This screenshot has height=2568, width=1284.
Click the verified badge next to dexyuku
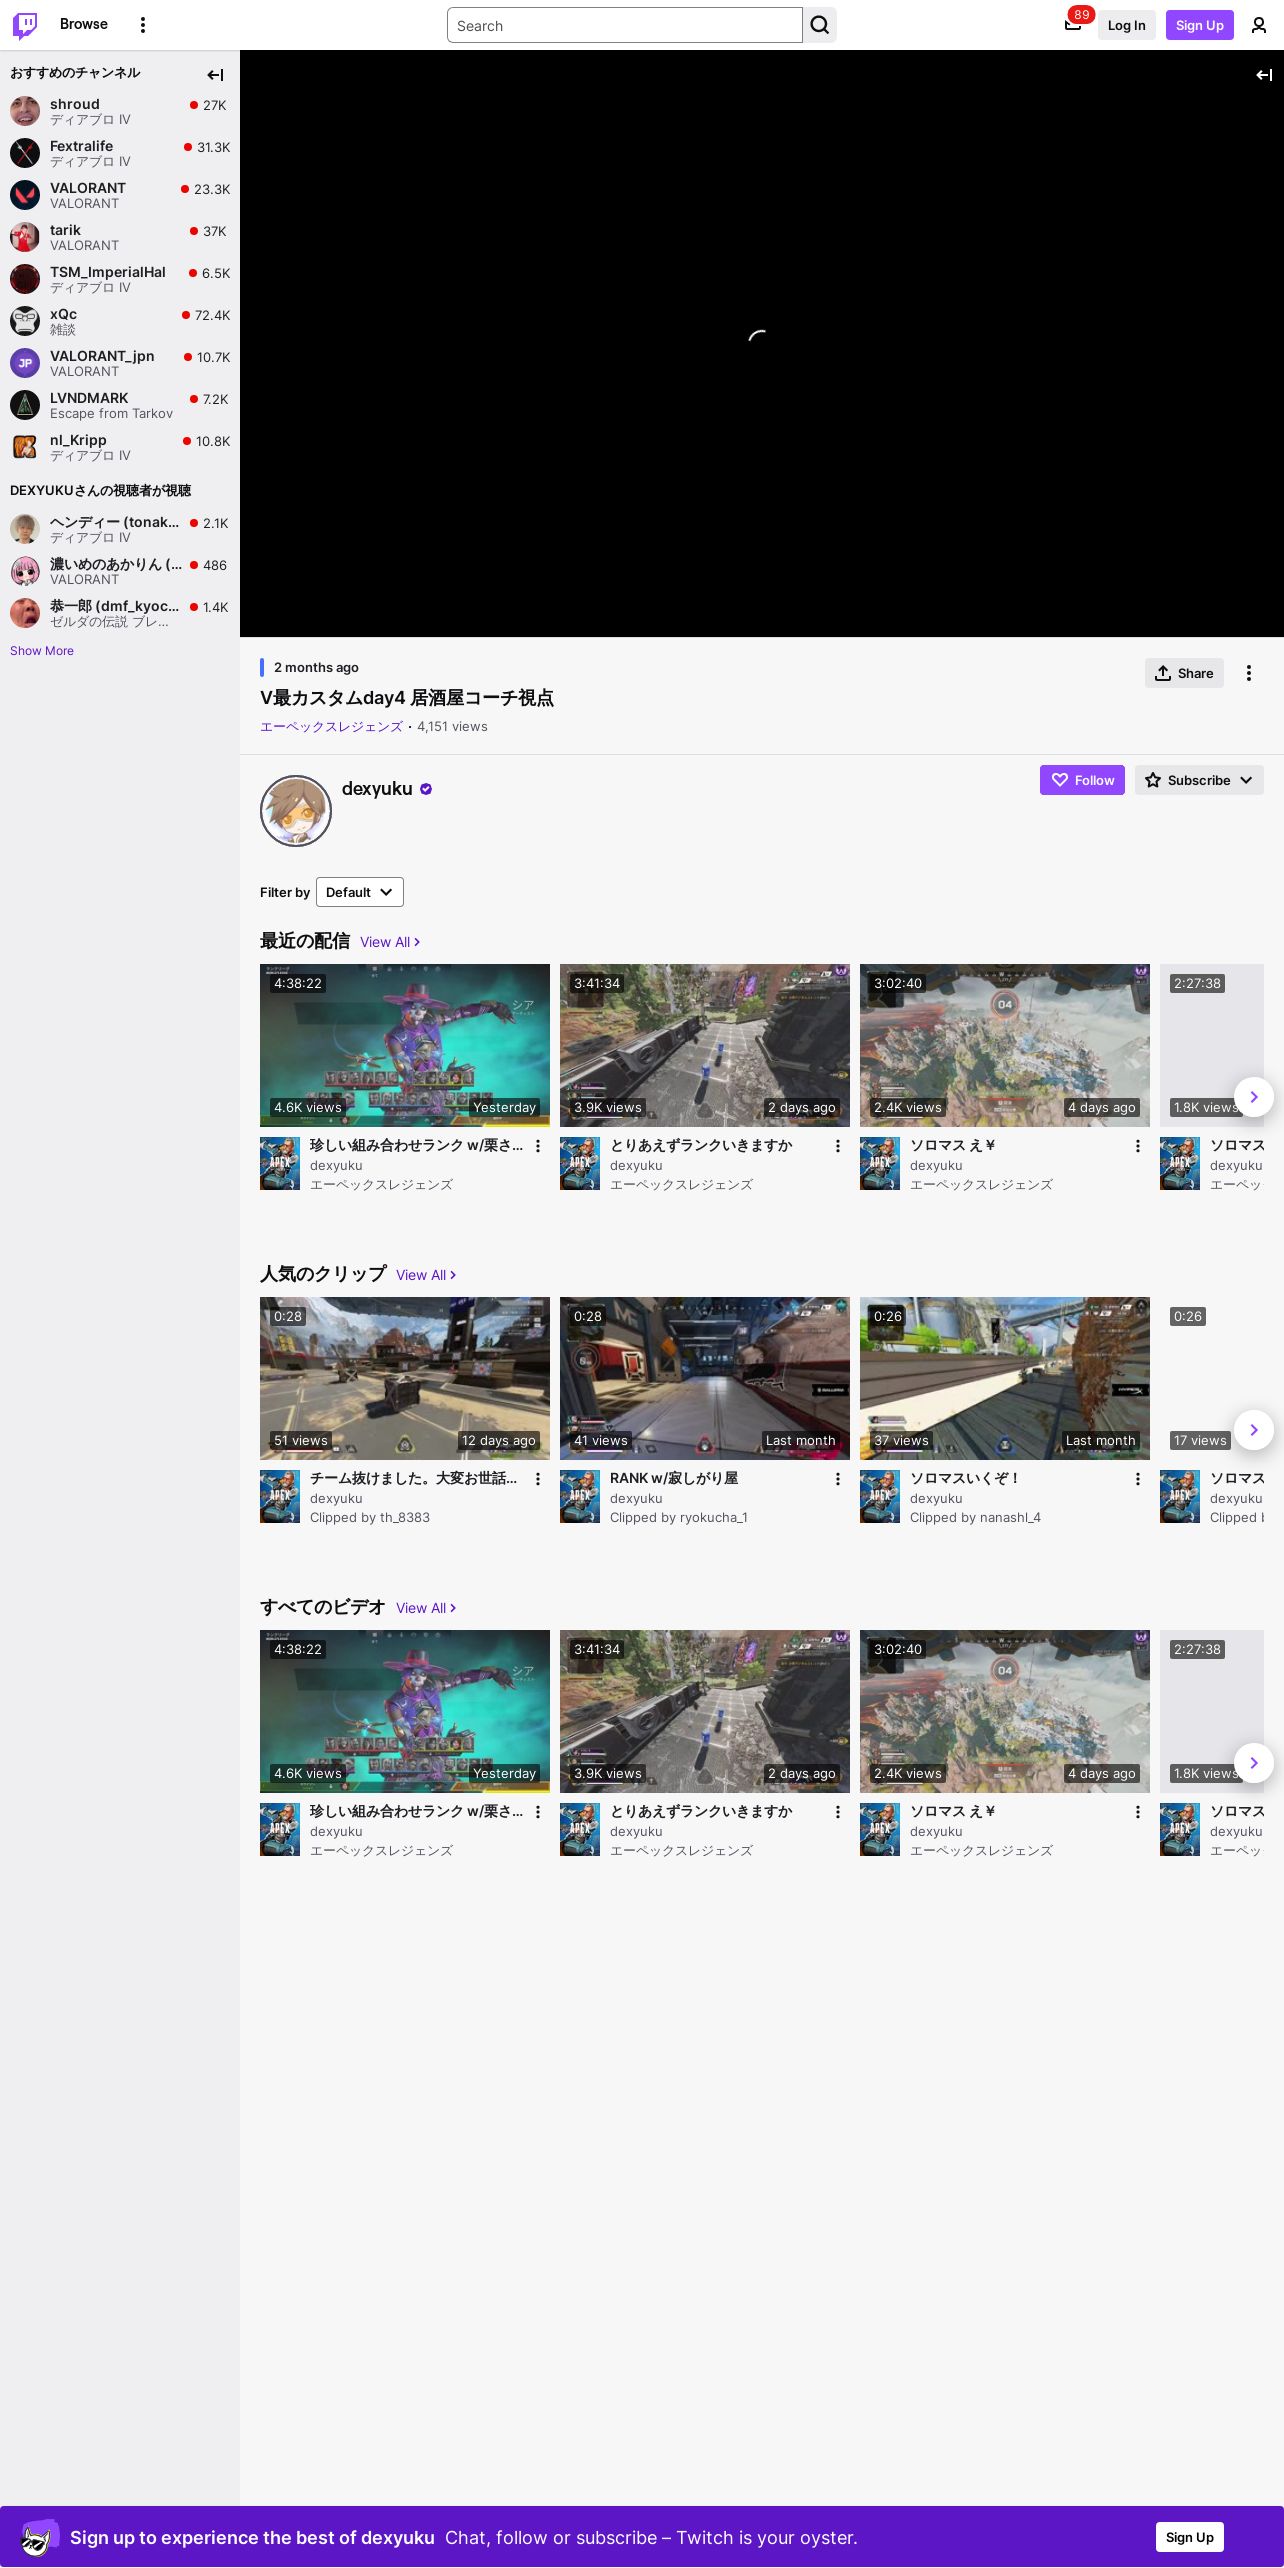426,789
